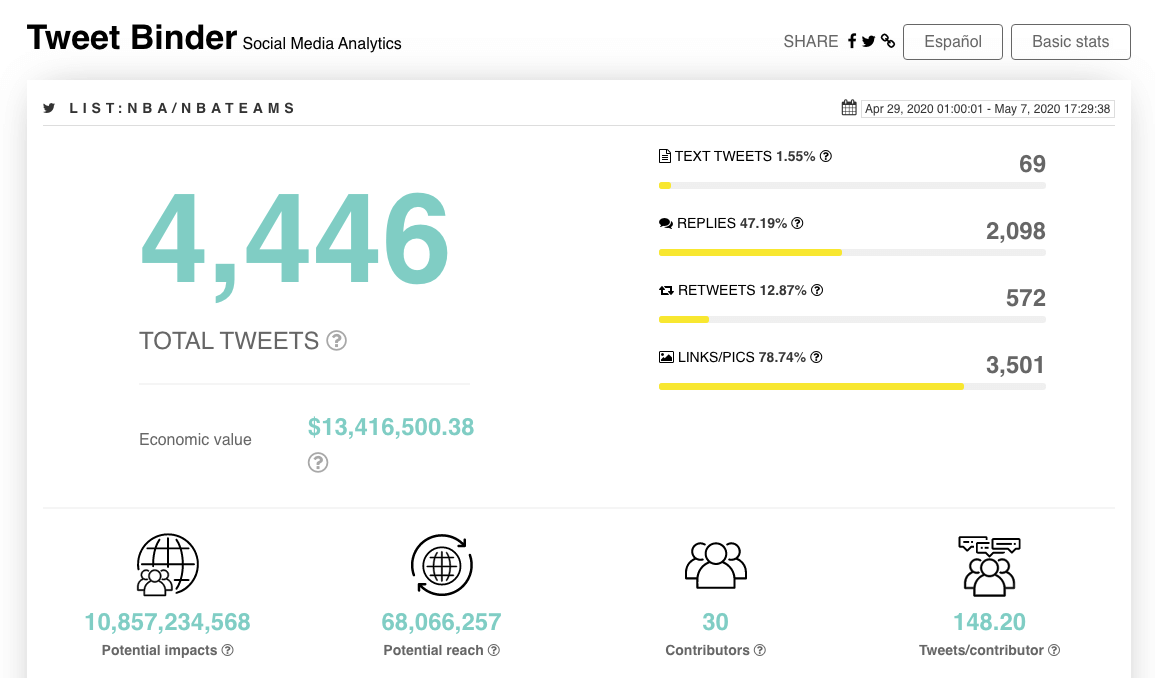1155x678 pixels.
Task: Click the SHARE label
Action: [810, 41]
